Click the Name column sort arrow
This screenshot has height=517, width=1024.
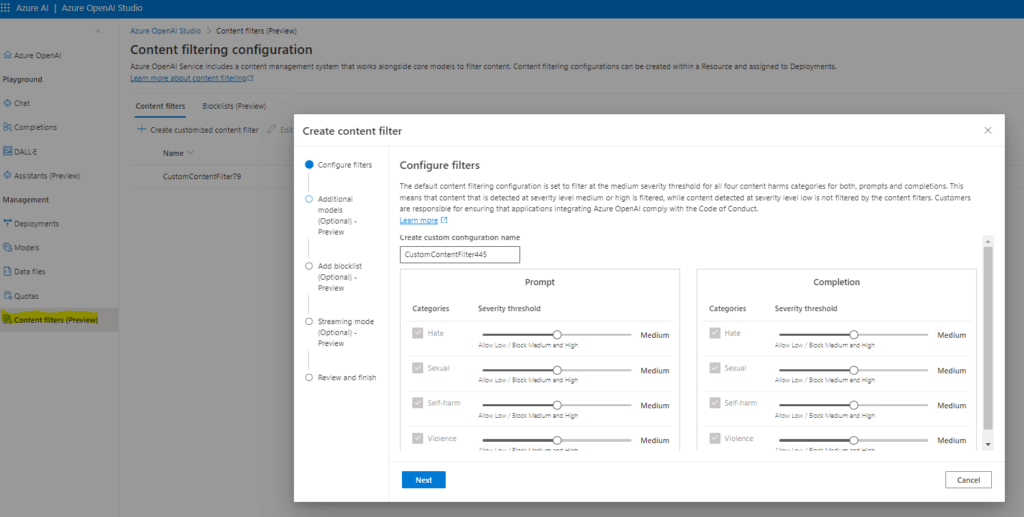(191, 153)
